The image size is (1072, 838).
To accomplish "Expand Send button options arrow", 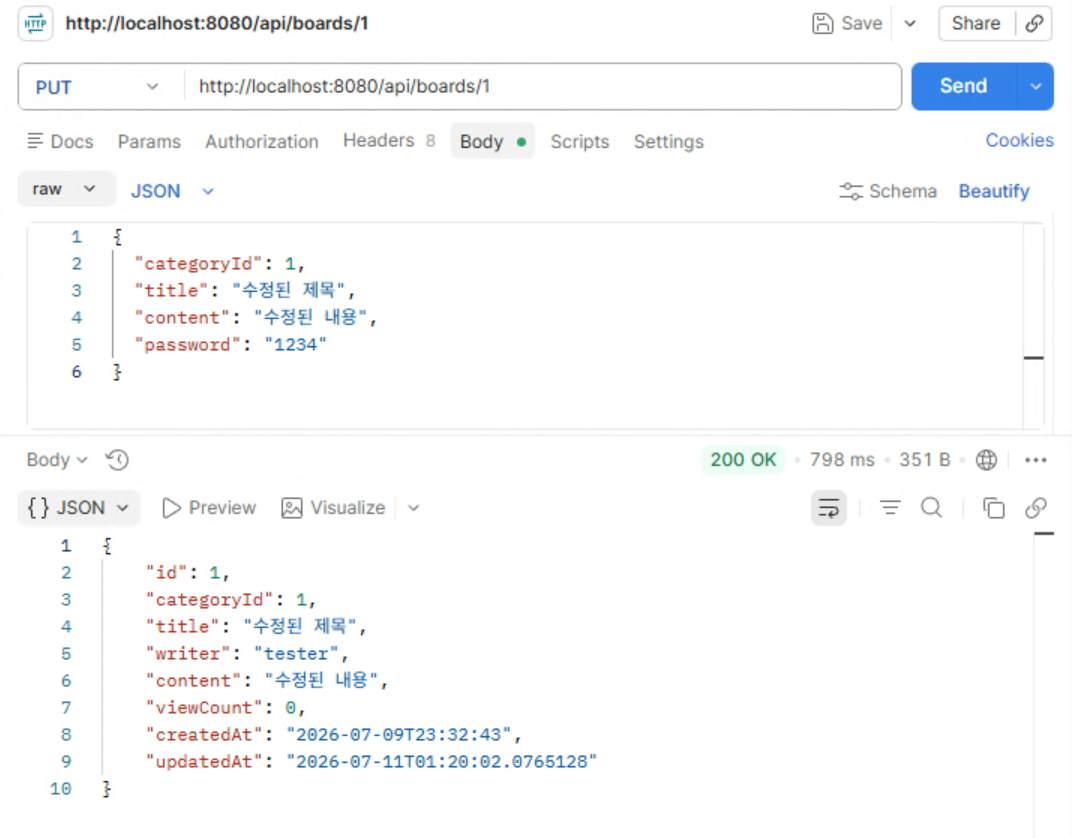I will pos(1036,86).
